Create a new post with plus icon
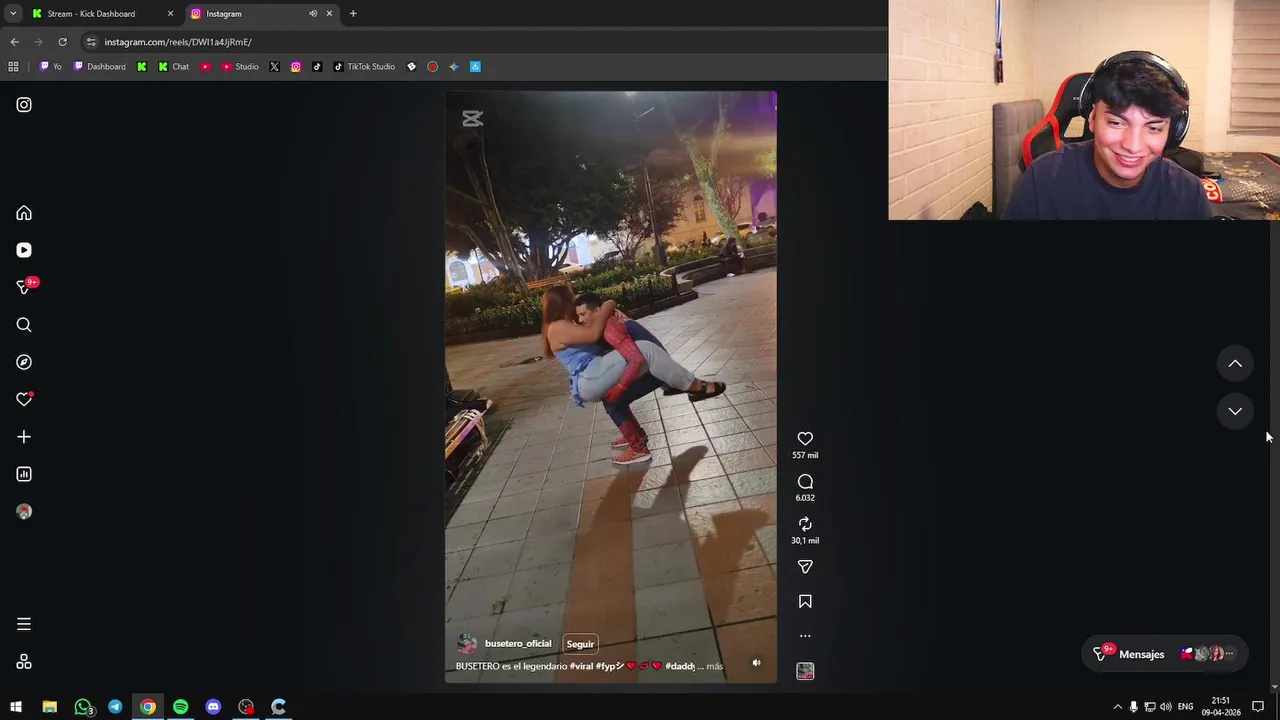The image size is (1280, 720). [24, 437]
